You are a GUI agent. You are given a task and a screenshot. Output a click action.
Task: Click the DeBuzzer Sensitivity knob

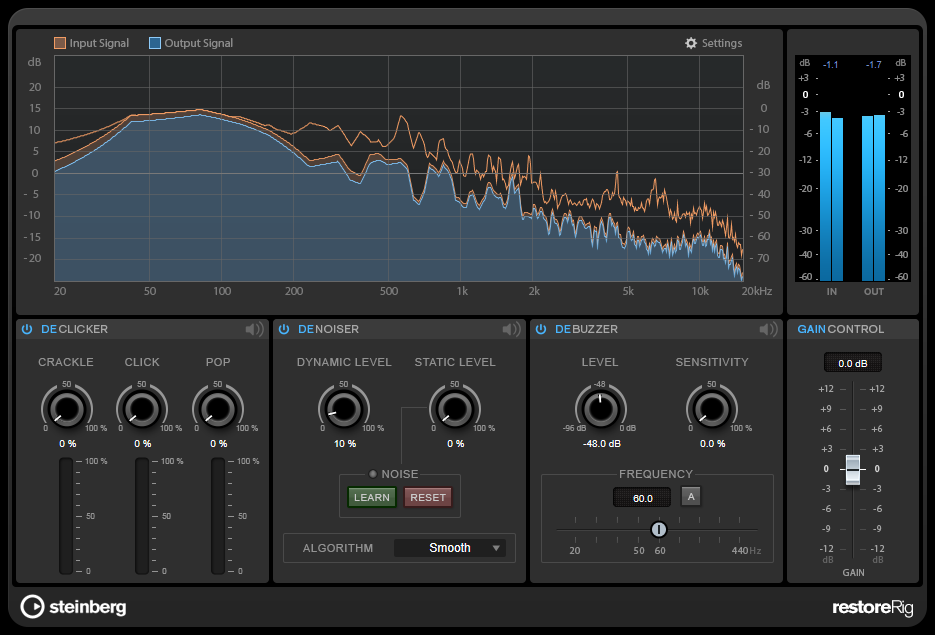point(711,408)
